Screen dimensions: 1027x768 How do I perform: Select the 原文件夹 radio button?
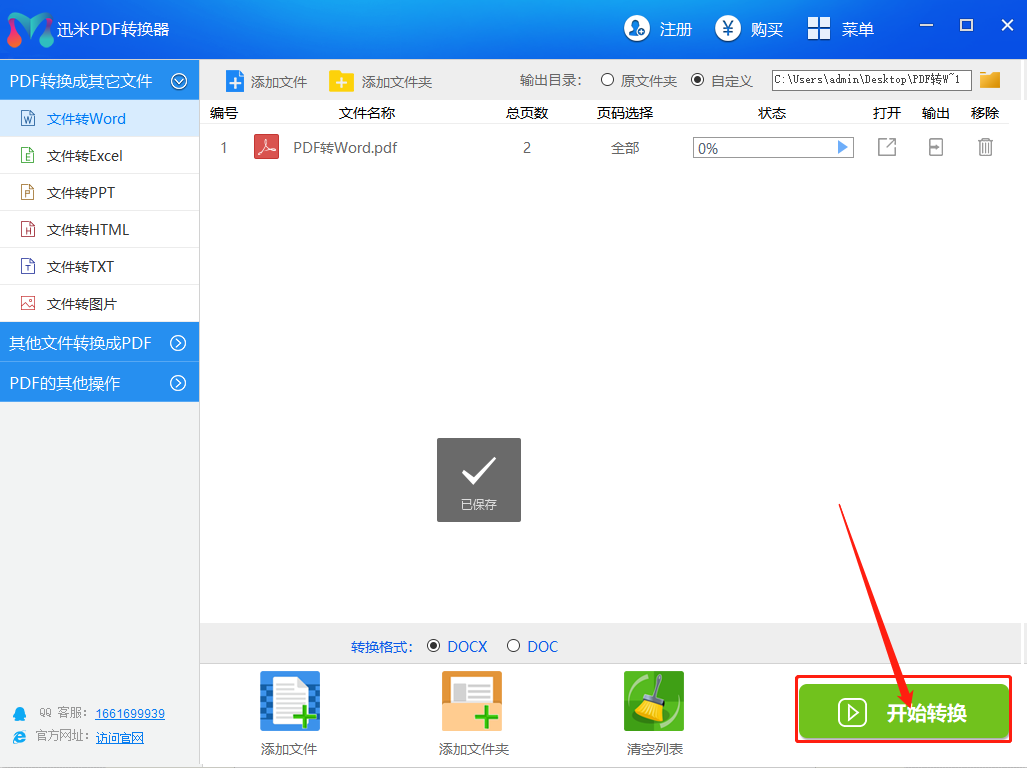tap(607, 80)
